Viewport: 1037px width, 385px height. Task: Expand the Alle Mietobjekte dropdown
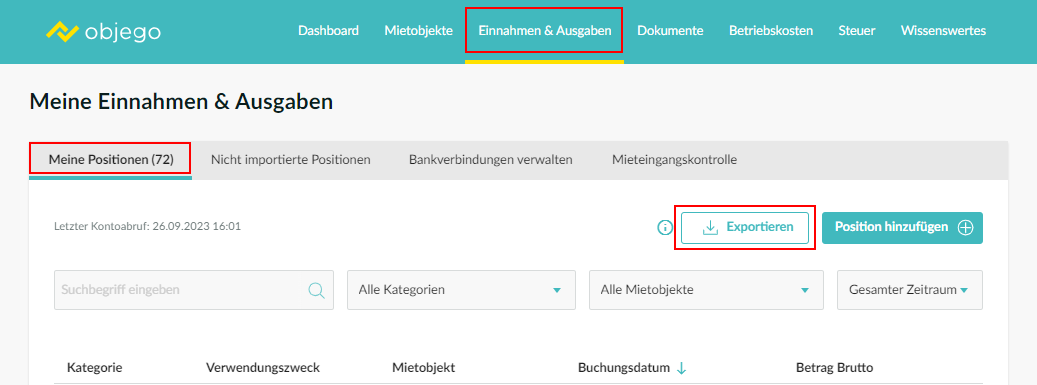click(x=706, y=290)
